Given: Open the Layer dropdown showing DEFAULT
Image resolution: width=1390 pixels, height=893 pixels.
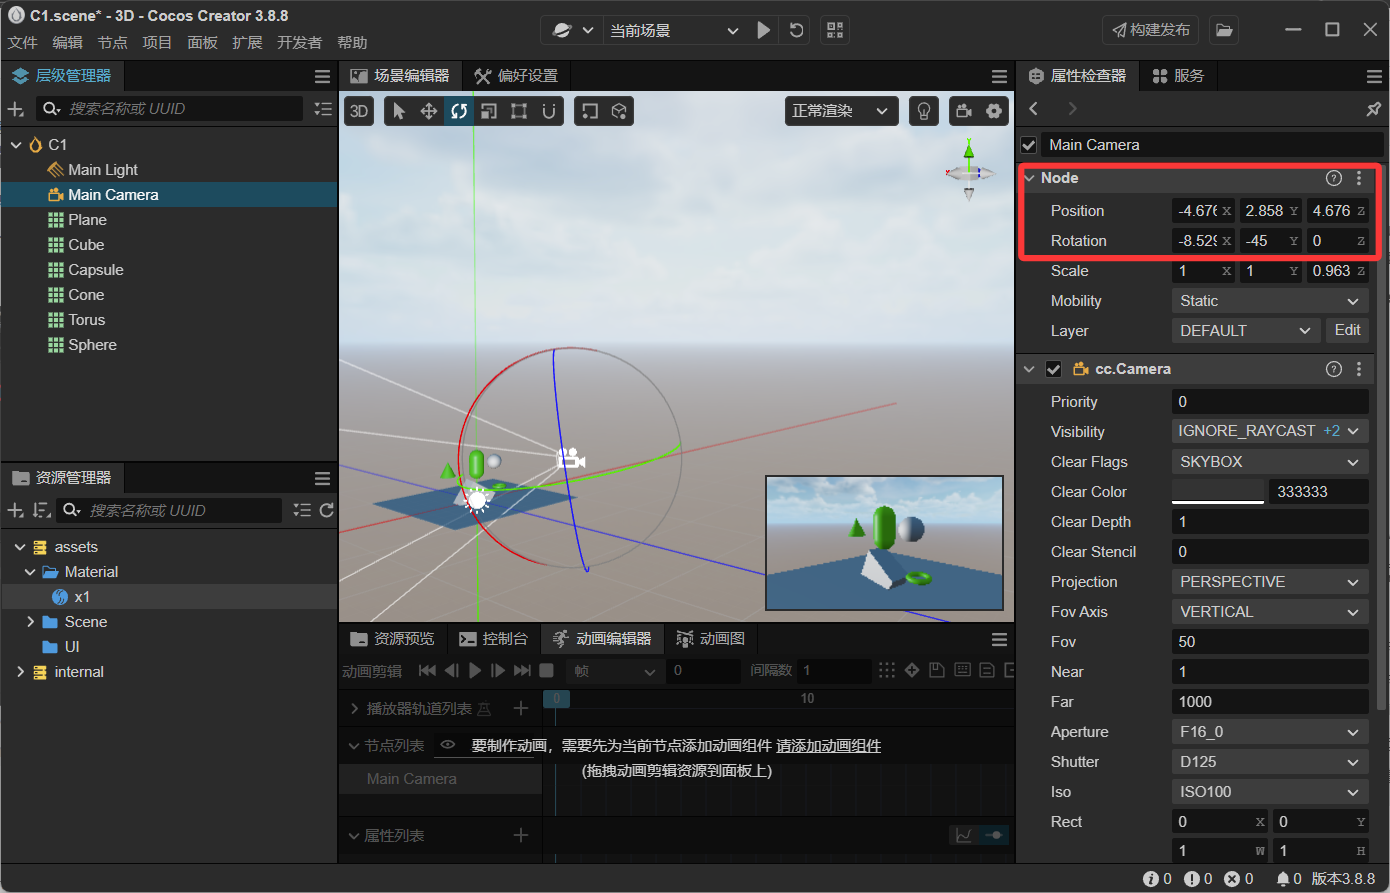Looking at the screenshot, I should point(1245,331).
